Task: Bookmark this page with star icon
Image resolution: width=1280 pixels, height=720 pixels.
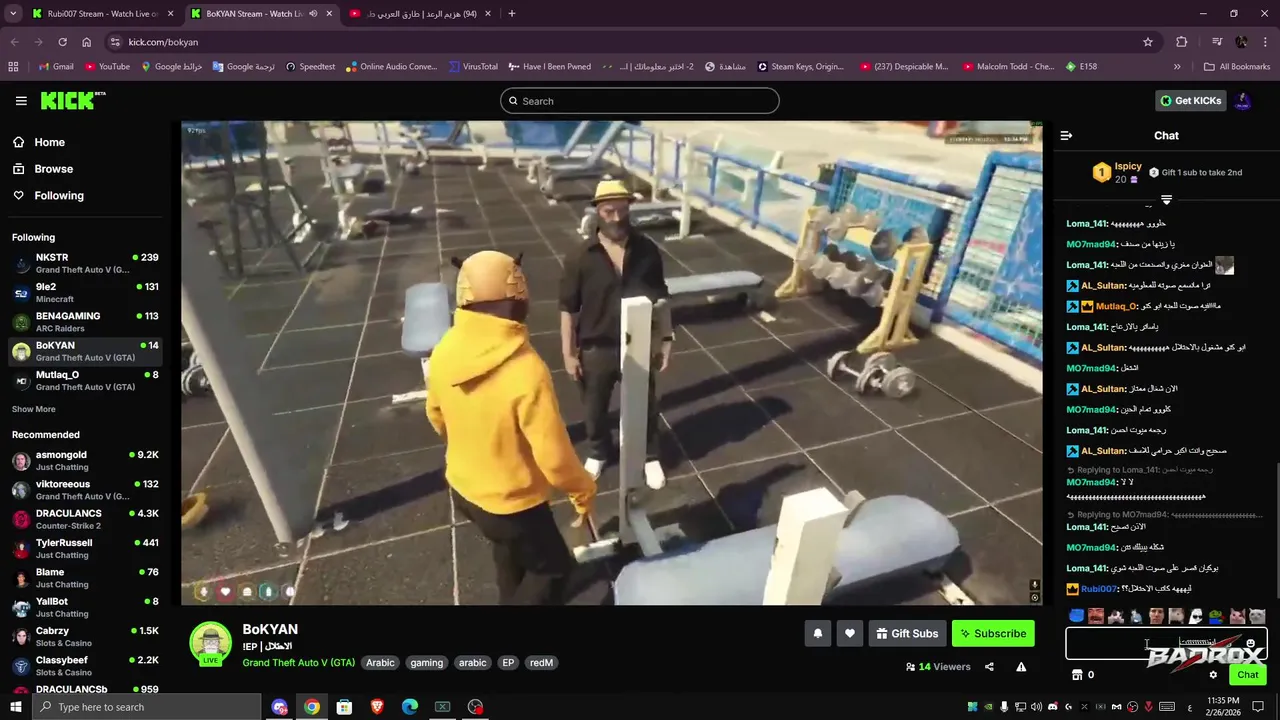Action: pyautogui.click(x=1148, y=42)
